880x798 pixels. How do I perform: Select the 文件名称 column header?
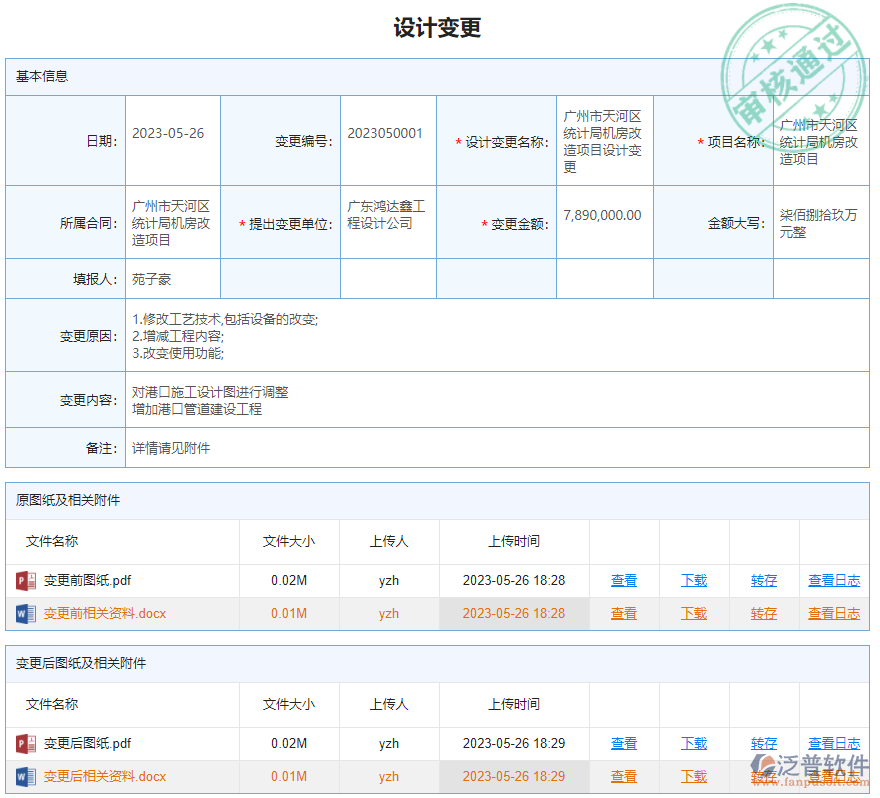coord(50,541)
